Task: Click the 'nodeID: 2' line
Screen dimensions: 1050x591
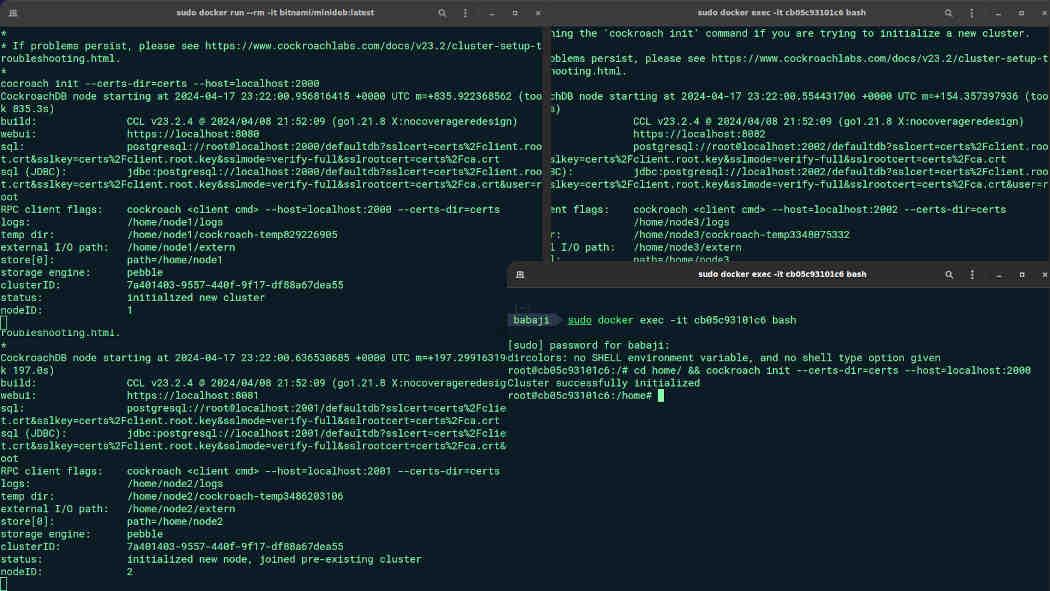Action: 66,572
